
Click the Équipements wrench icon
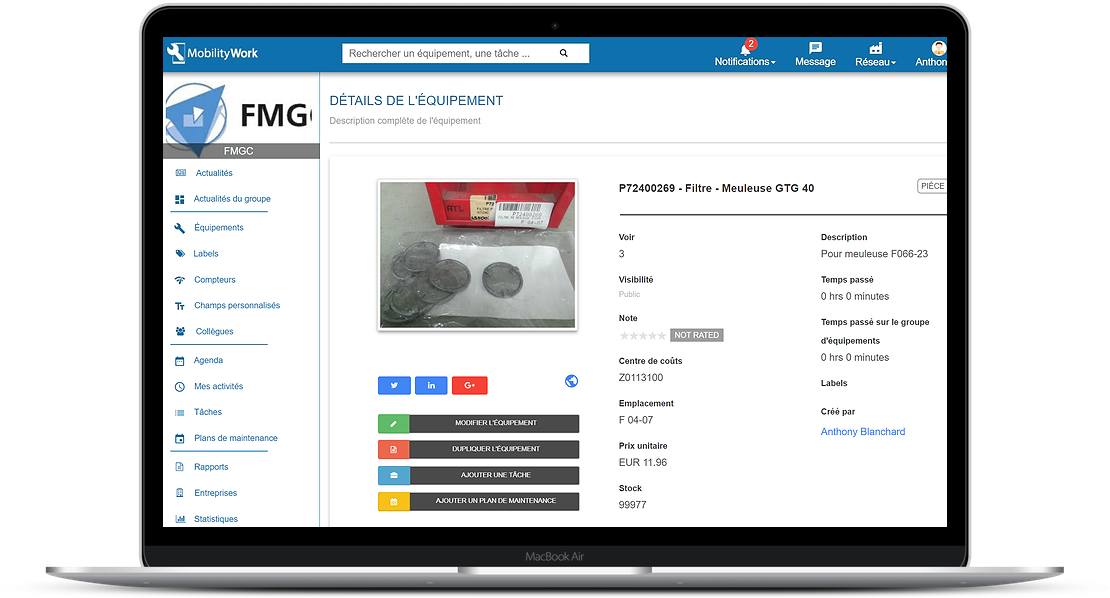(x=180, y=228)
